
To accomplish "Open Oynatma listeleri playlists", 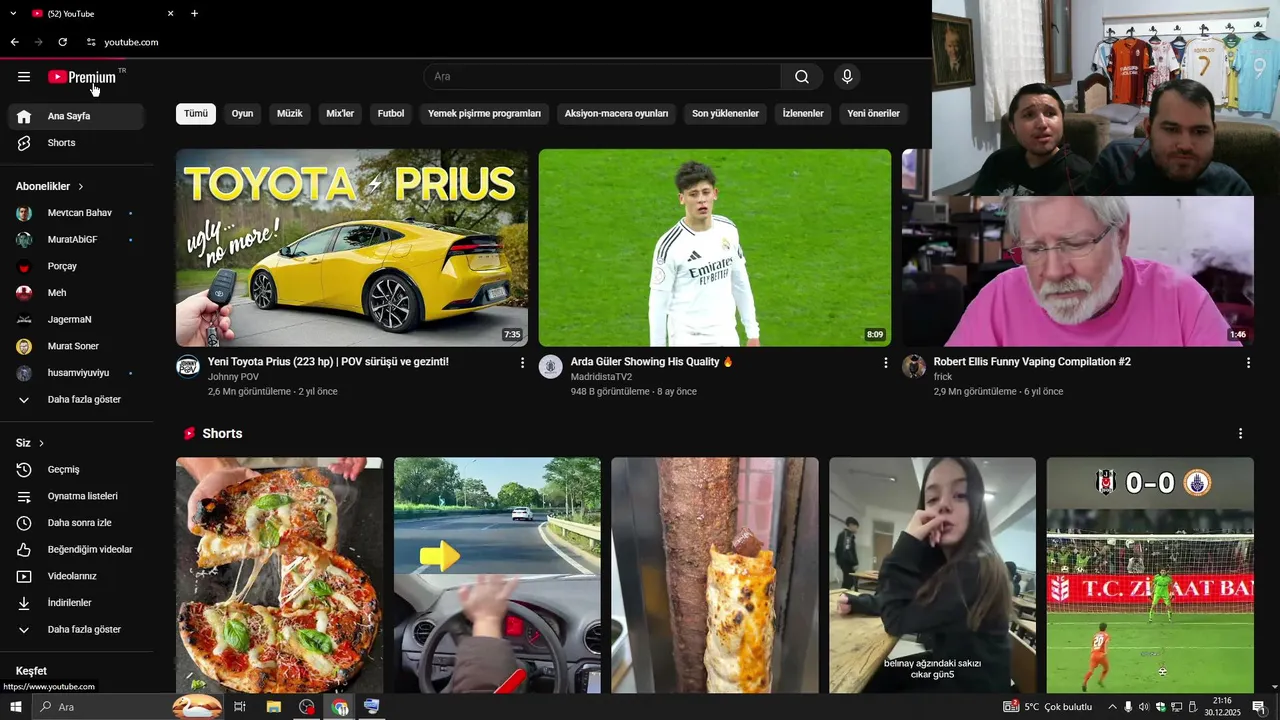I will pyautogui.click(x=76, y=496).
